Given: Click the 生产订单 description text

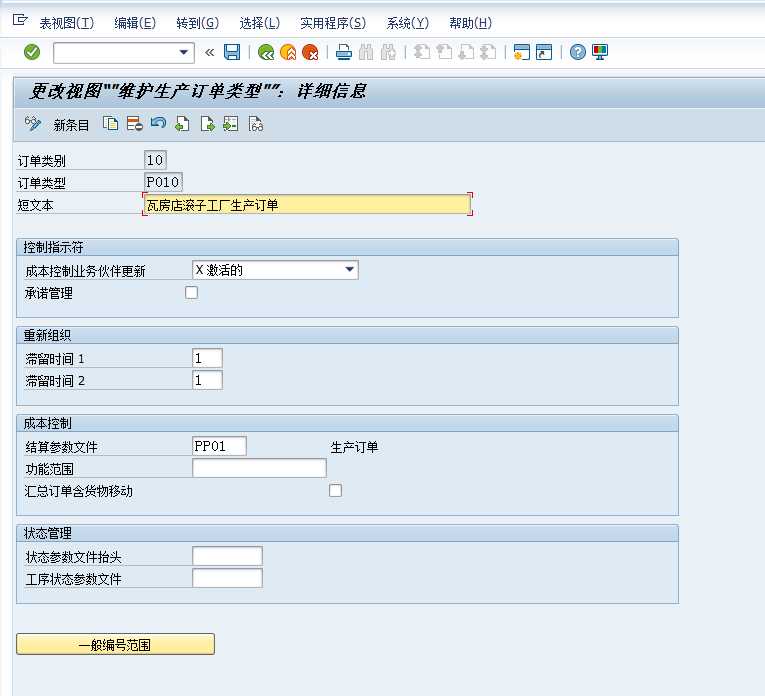Looking at the screenshot, I should click(x=354, y=447).
